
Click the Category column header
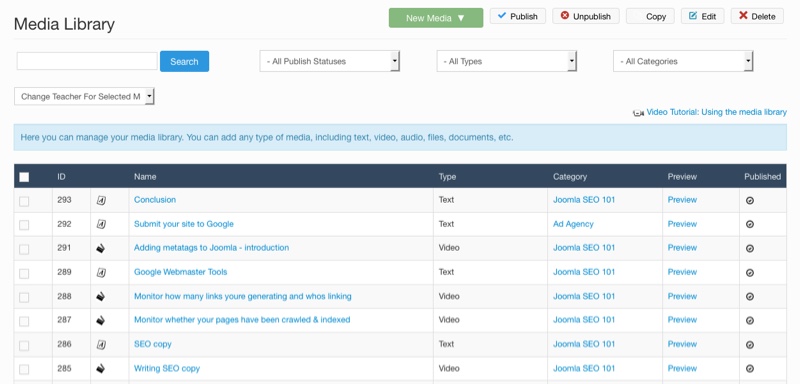click(570, 177)
